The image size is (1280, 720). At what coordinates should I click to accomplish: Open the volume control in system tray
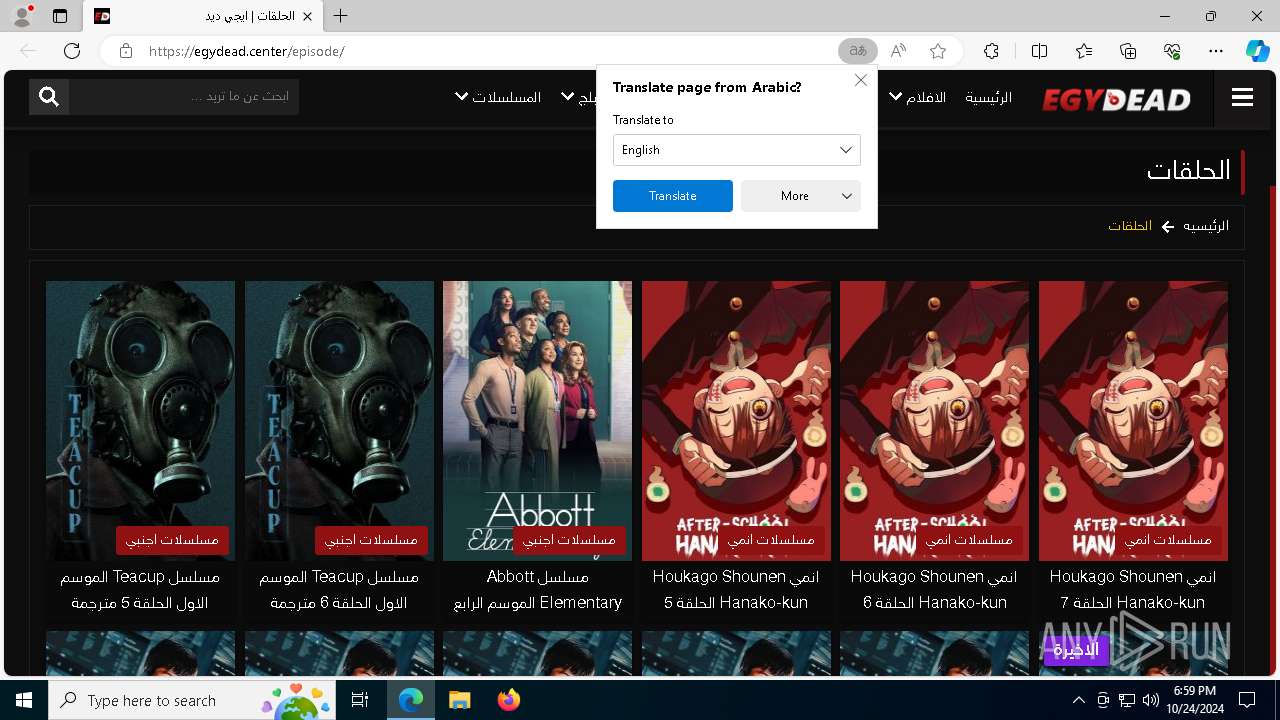coord(1151,700)
